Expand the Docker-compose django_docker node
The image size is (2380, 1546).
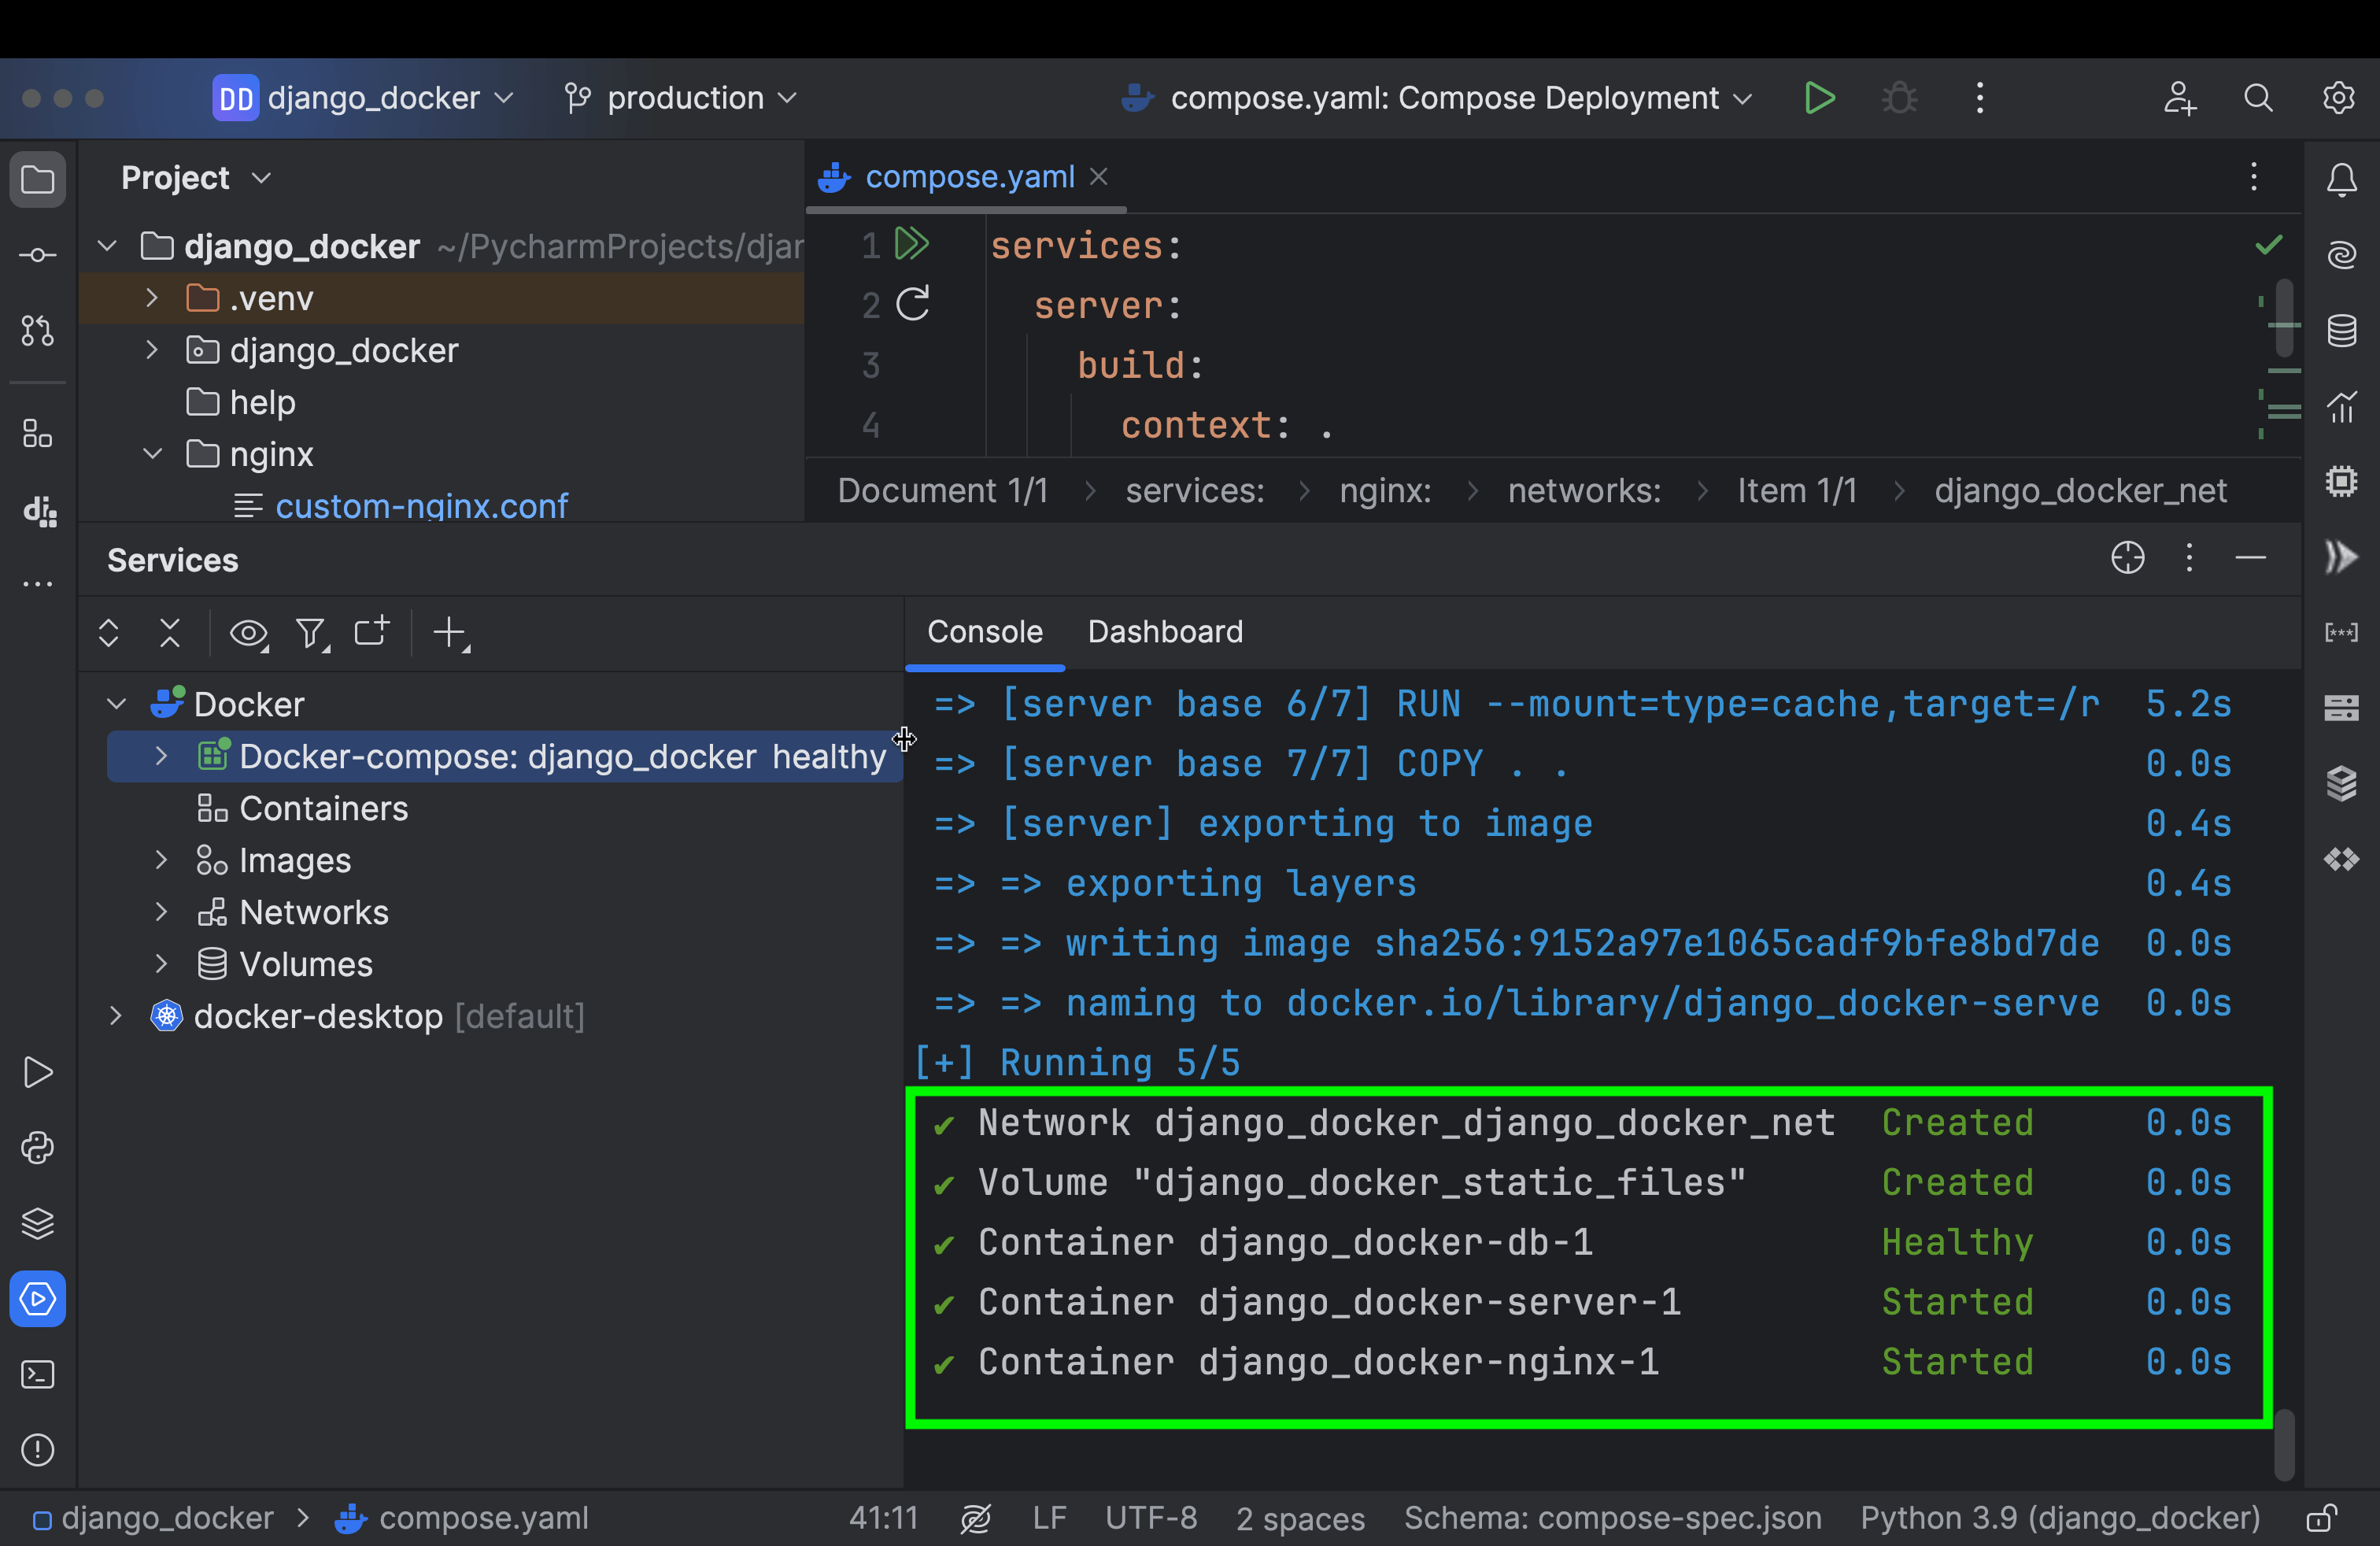(x=161, y=757)
